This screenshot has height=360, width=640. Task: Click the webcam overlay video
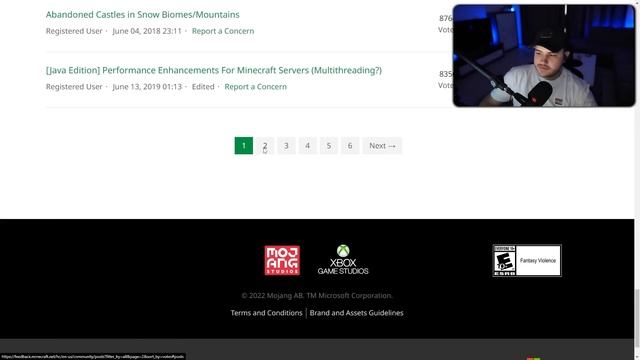pyautogui.click(x=544, y=56)
